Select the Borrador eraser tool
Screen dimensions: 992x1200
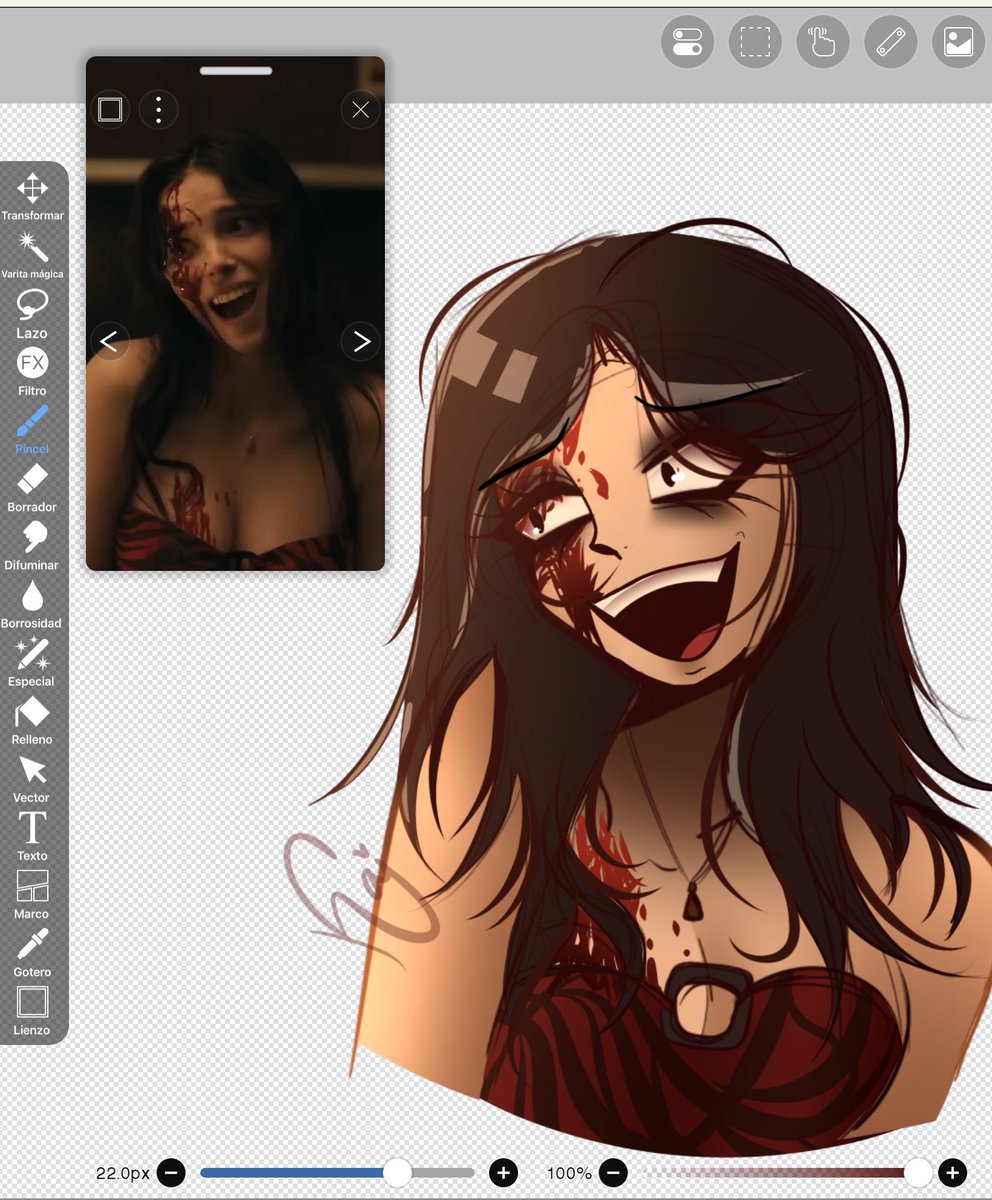coord(32,487)
